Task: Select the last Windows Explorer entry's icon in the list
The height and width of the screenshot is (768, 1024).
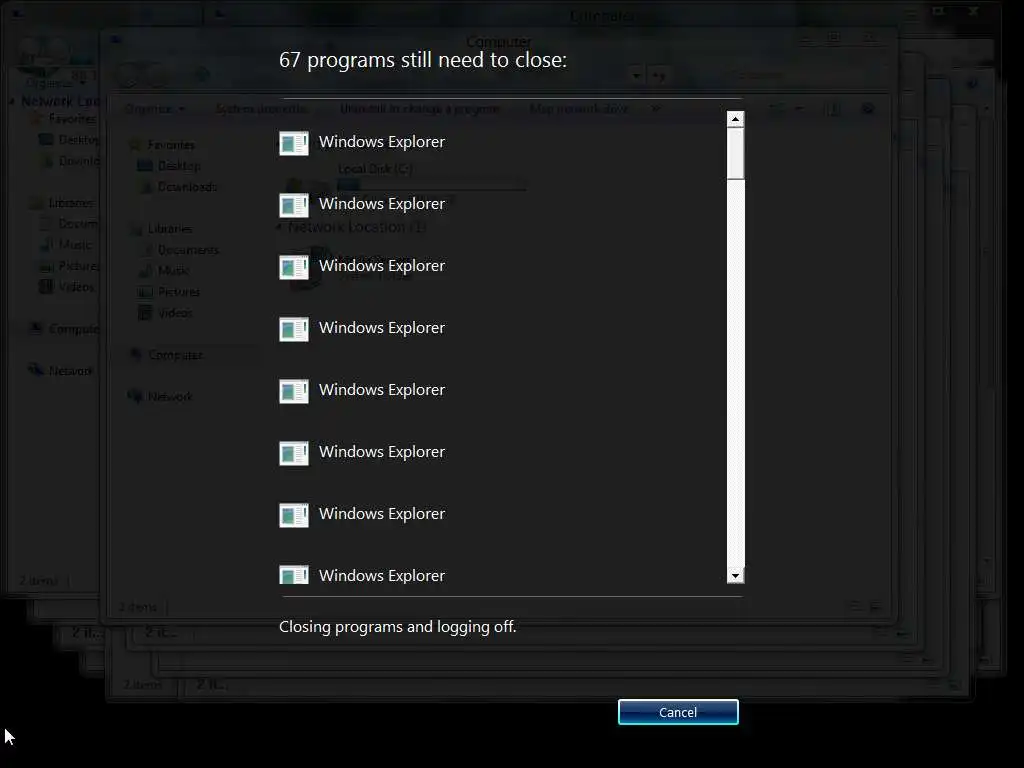Action: [294, 574]
